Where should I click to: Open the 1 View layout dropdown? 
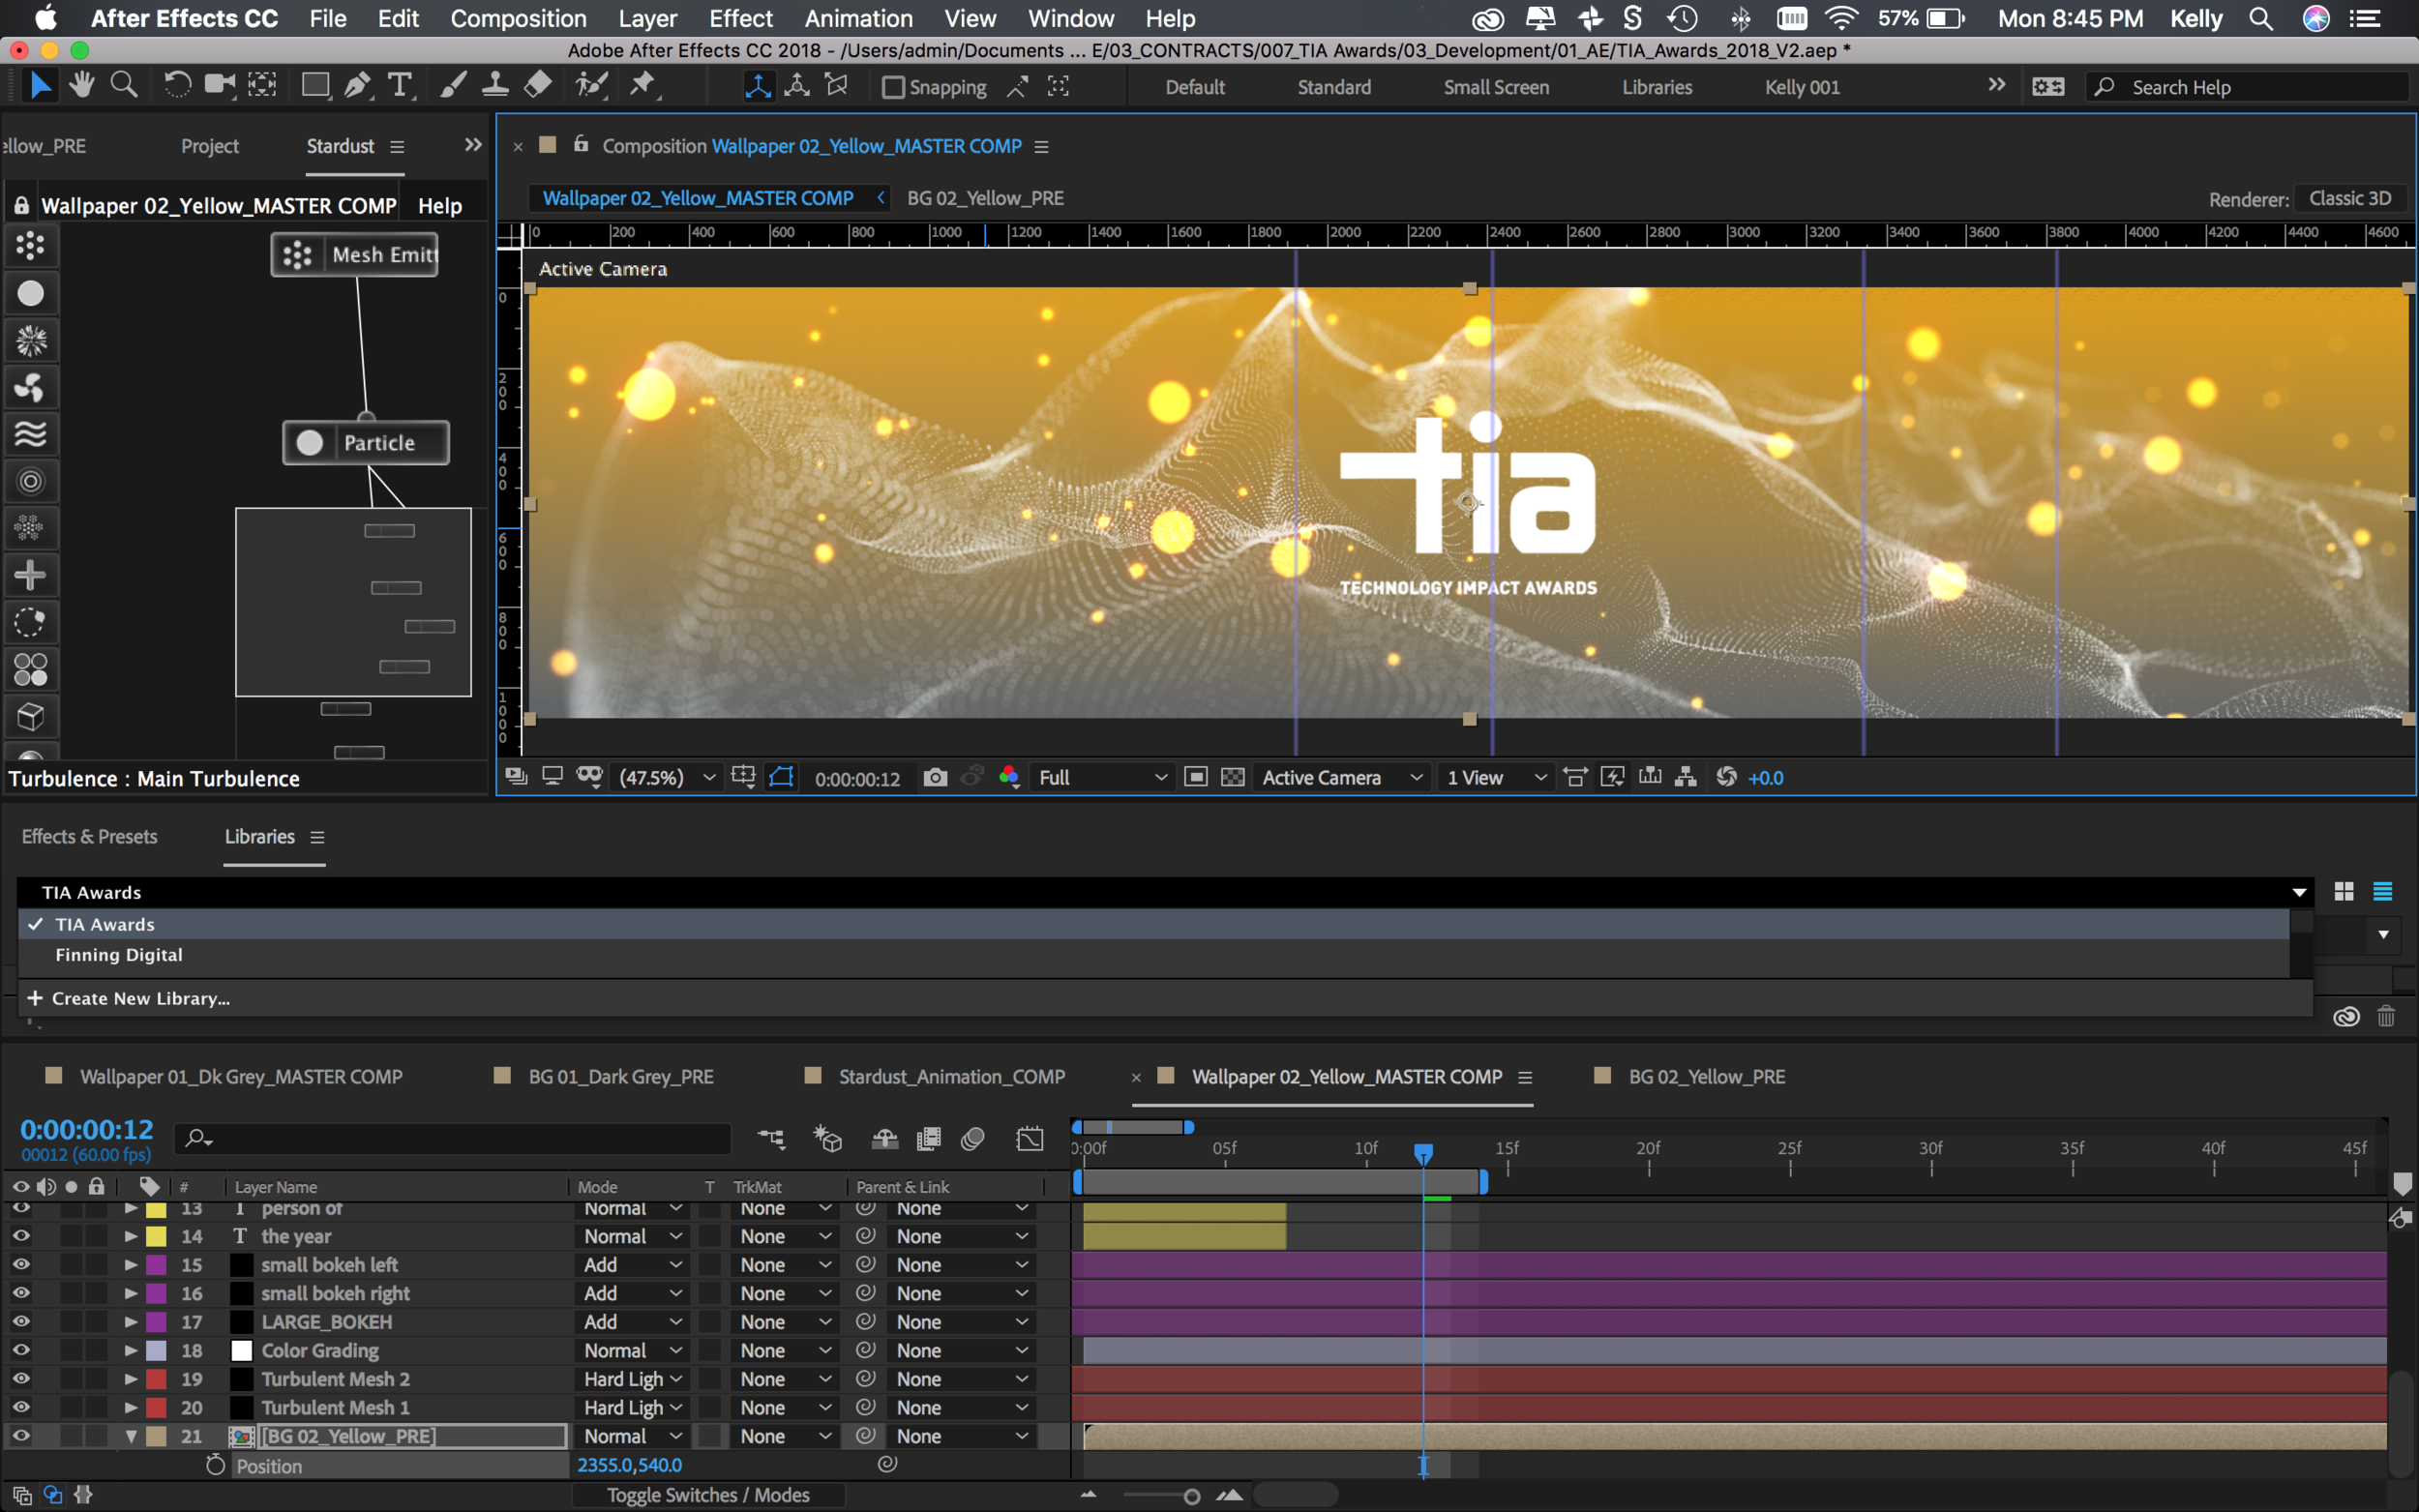click(1497, 778)
